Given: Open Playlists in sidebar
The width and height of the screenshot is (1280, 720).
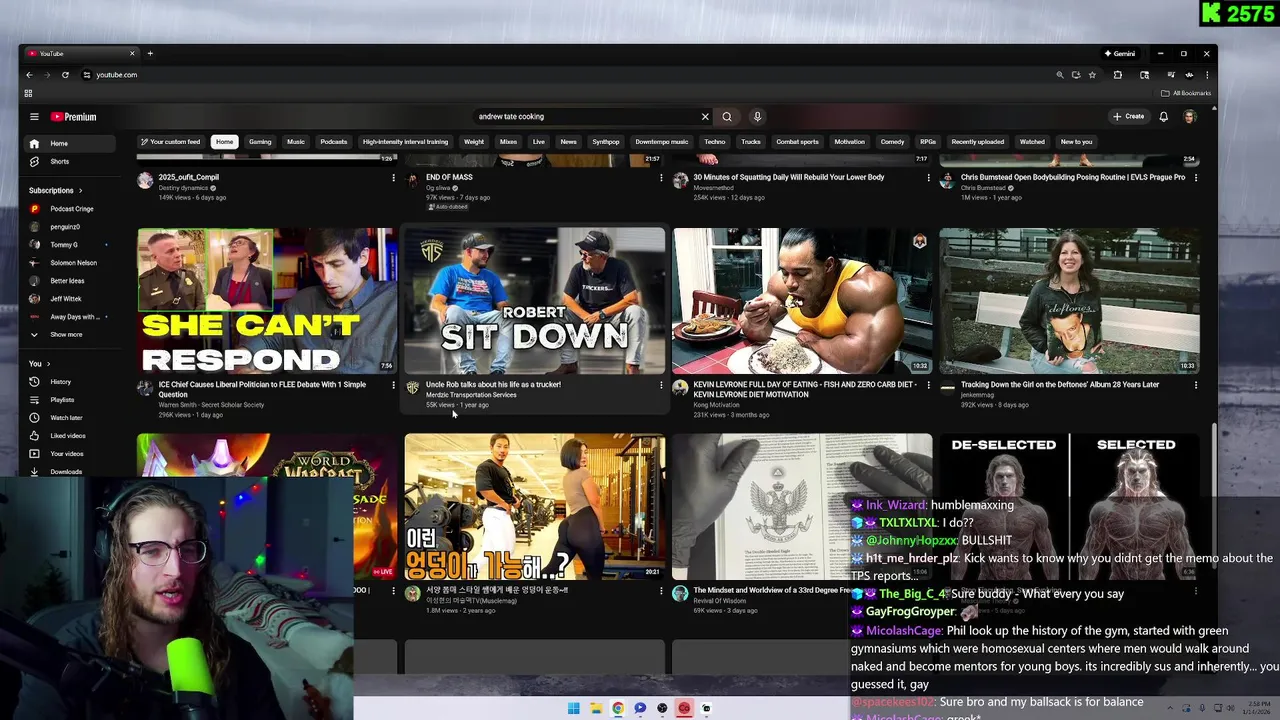Looking at the screenshot, I should [x=68, y=400].
